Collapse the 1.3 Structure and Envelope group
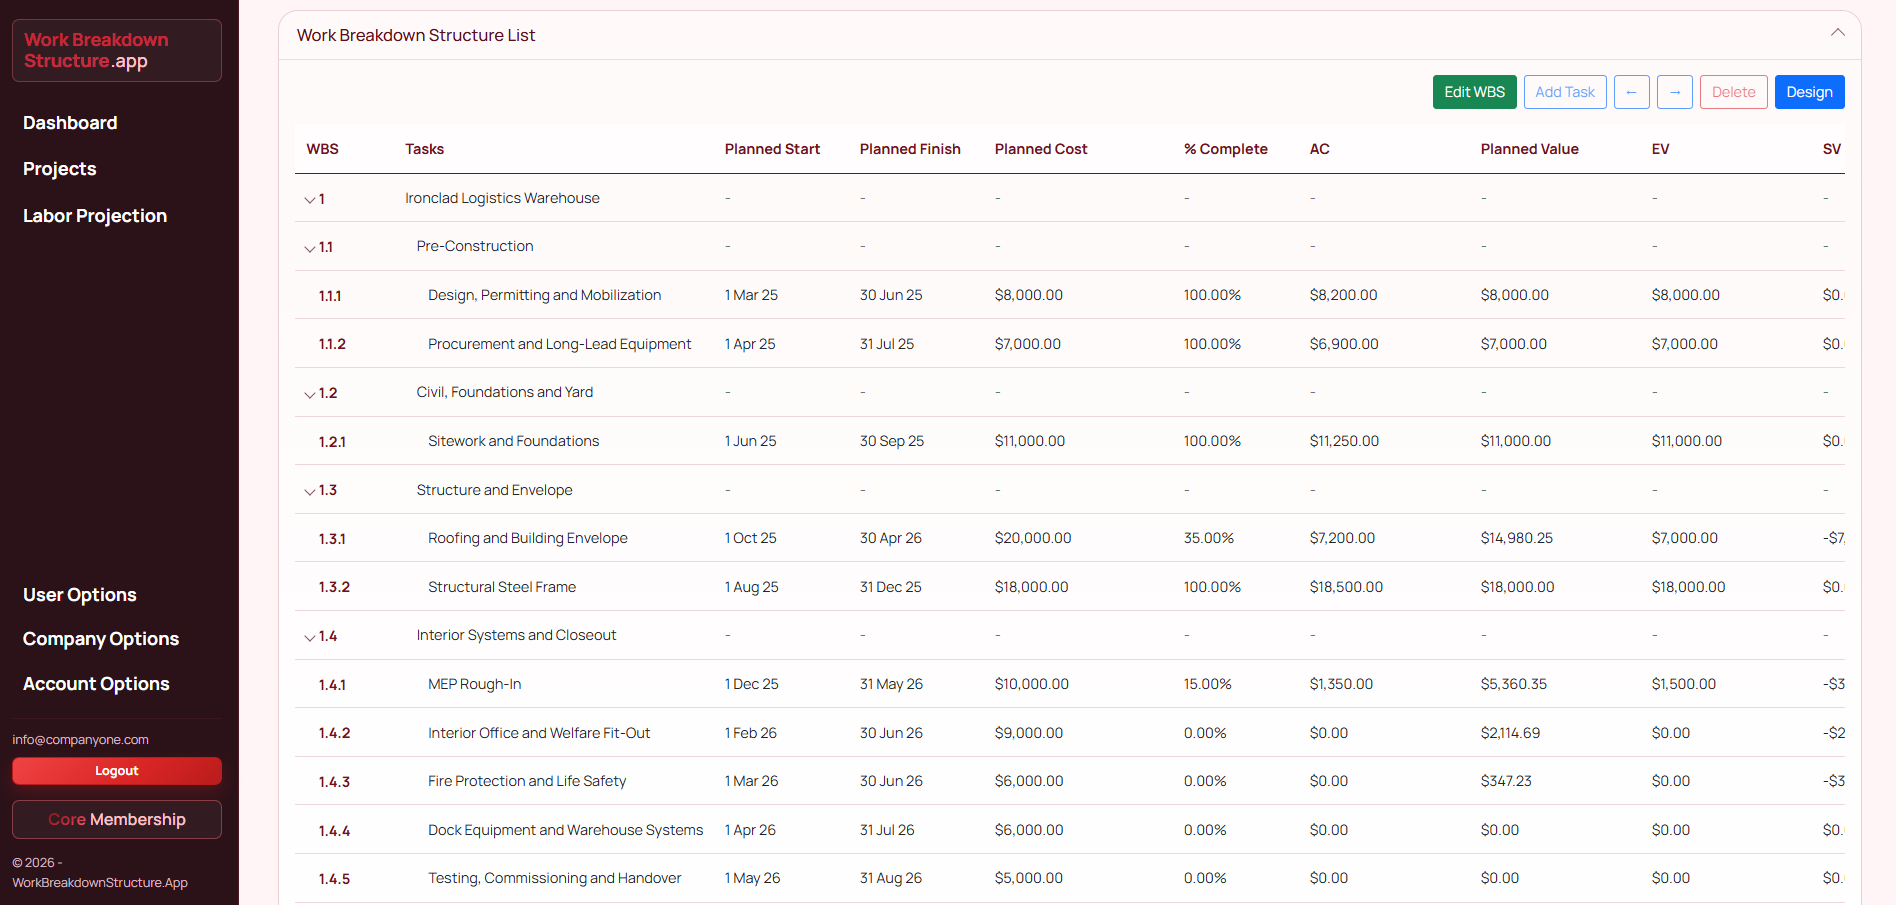The height and width of the screenshot is (905, 1896). pos(310,491)
